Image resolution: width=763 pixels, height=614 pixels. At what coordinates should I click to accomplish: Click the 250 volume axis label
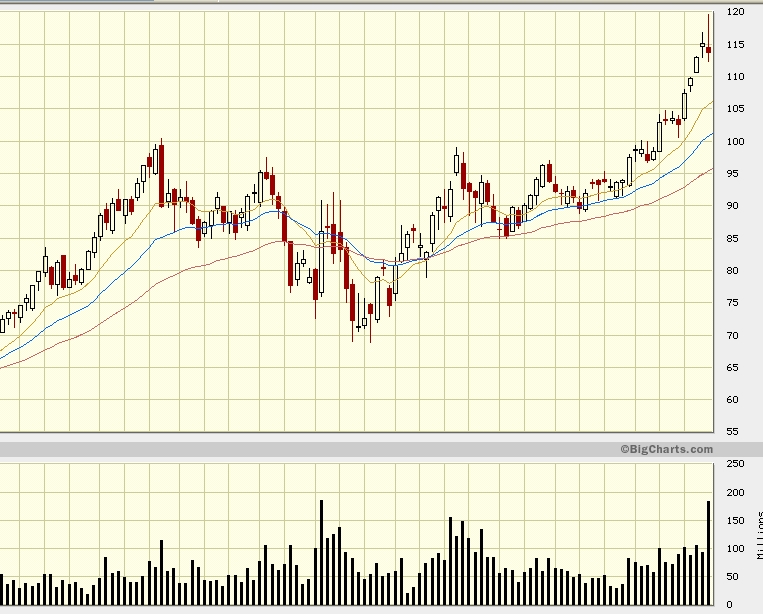point(735,465)
